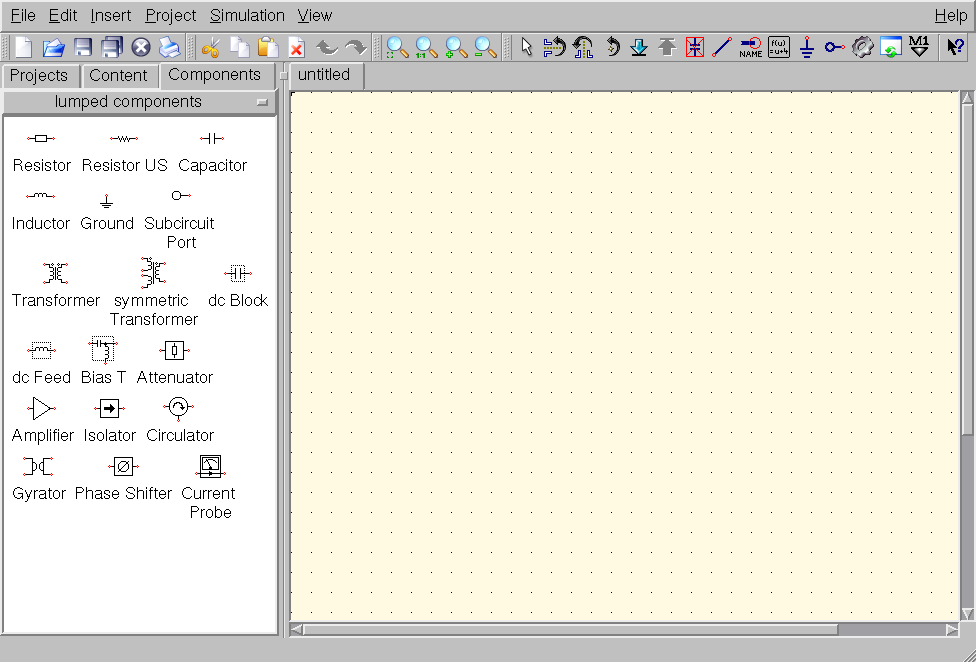Open the Insert menu
The height and width of the screenshot is (662, 976).
(x=110, y=15)
